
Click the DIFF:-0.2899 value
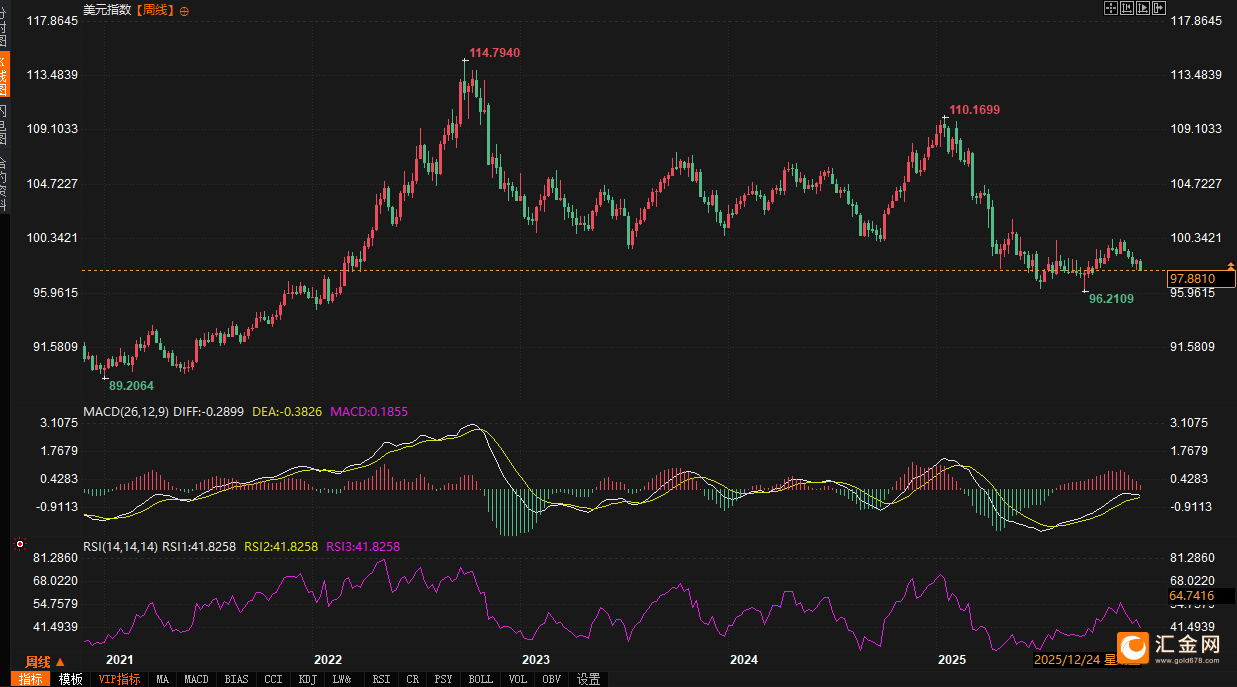tap(209, 411)
